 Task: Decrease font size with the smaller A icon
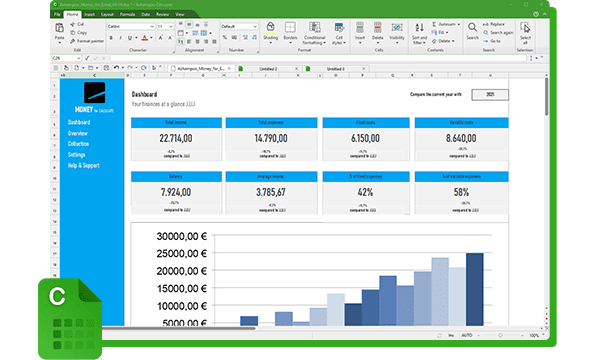tap(170, 38)
